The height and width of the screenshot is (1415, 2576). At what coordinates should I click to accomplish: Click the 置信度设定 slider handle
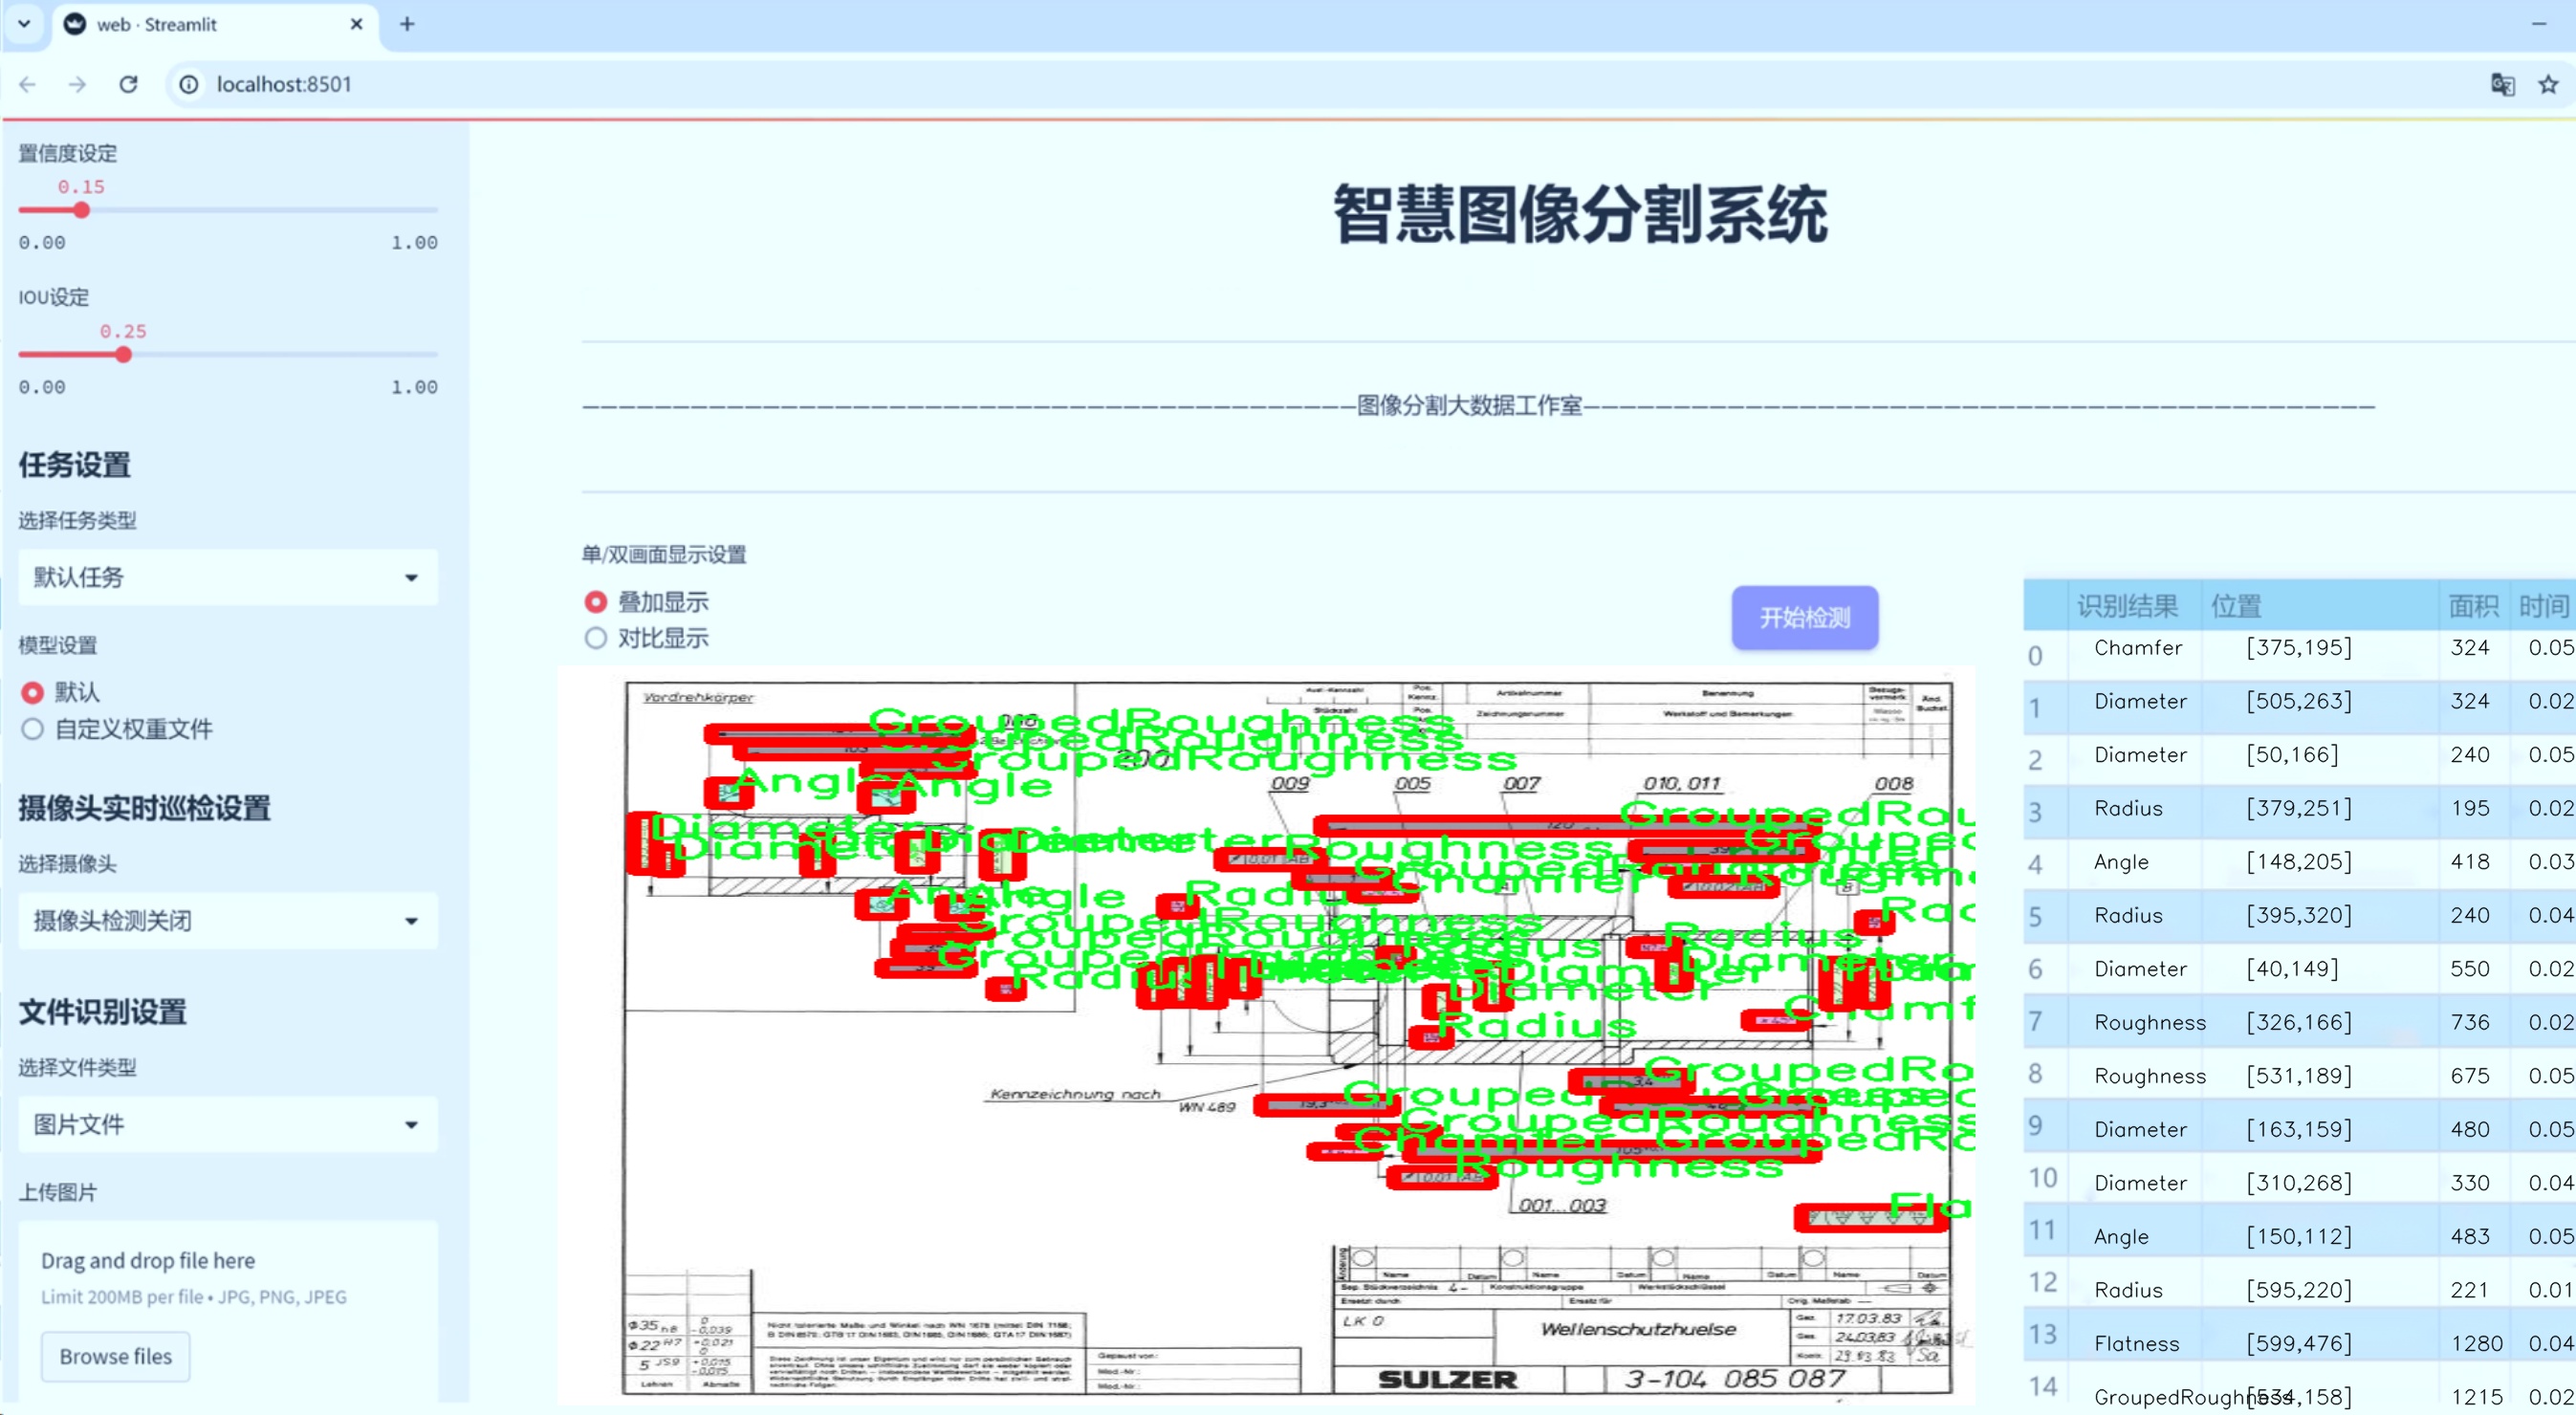pos(82,210)
